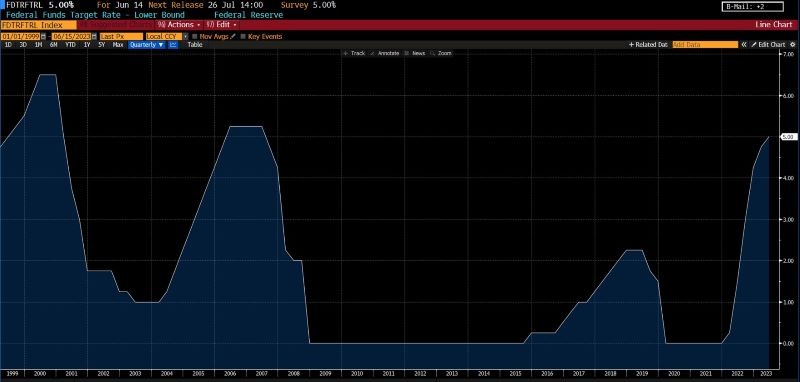Toggle the Mov Avgs checkbox

point(195,37)
